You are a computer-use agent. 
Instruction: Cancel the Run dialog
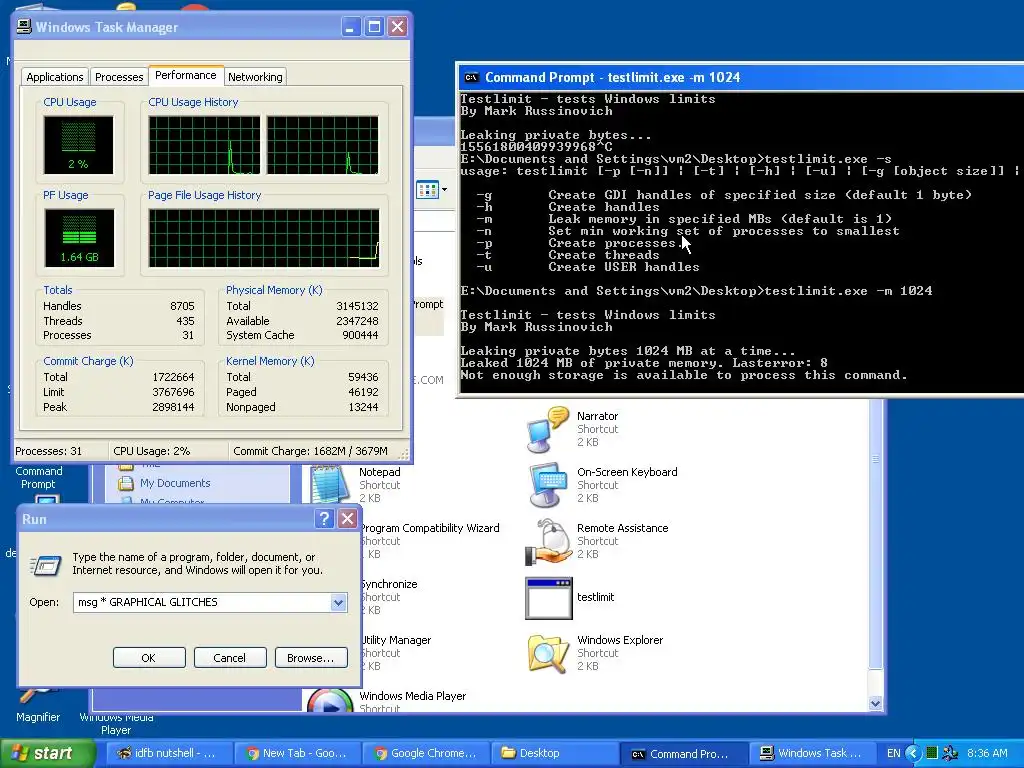230,658
